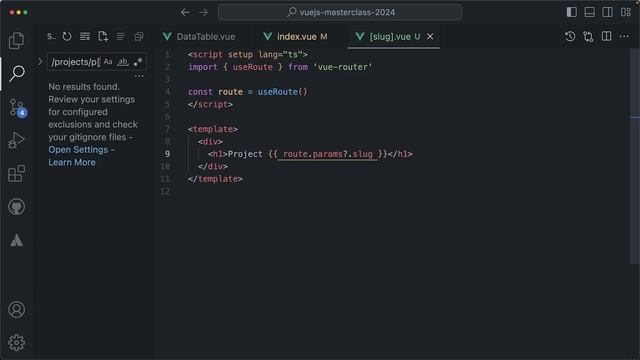The image size is (640, 360).
Task: Open command center vuejs-masterclass-2024
Action: pyautogui.click(x=340, y=12)
